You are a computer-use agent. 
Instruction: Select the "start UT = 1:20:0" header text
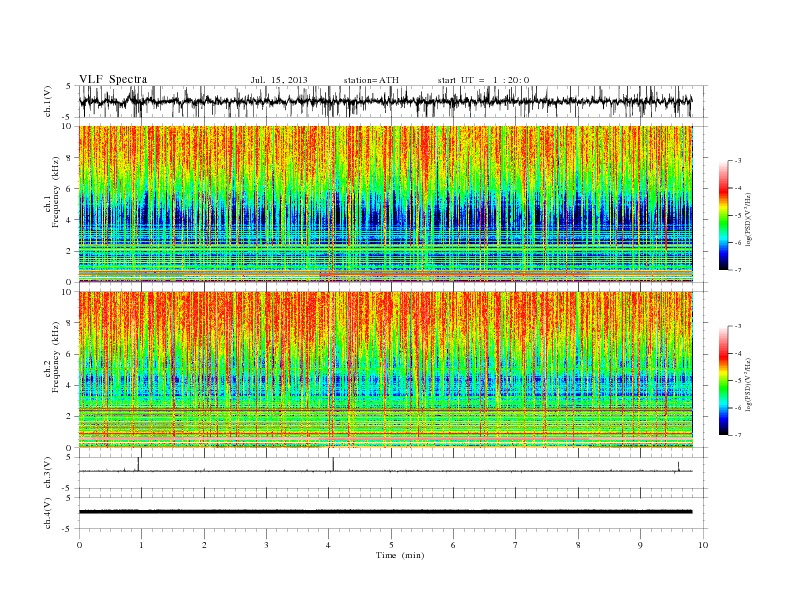(483, 80)
